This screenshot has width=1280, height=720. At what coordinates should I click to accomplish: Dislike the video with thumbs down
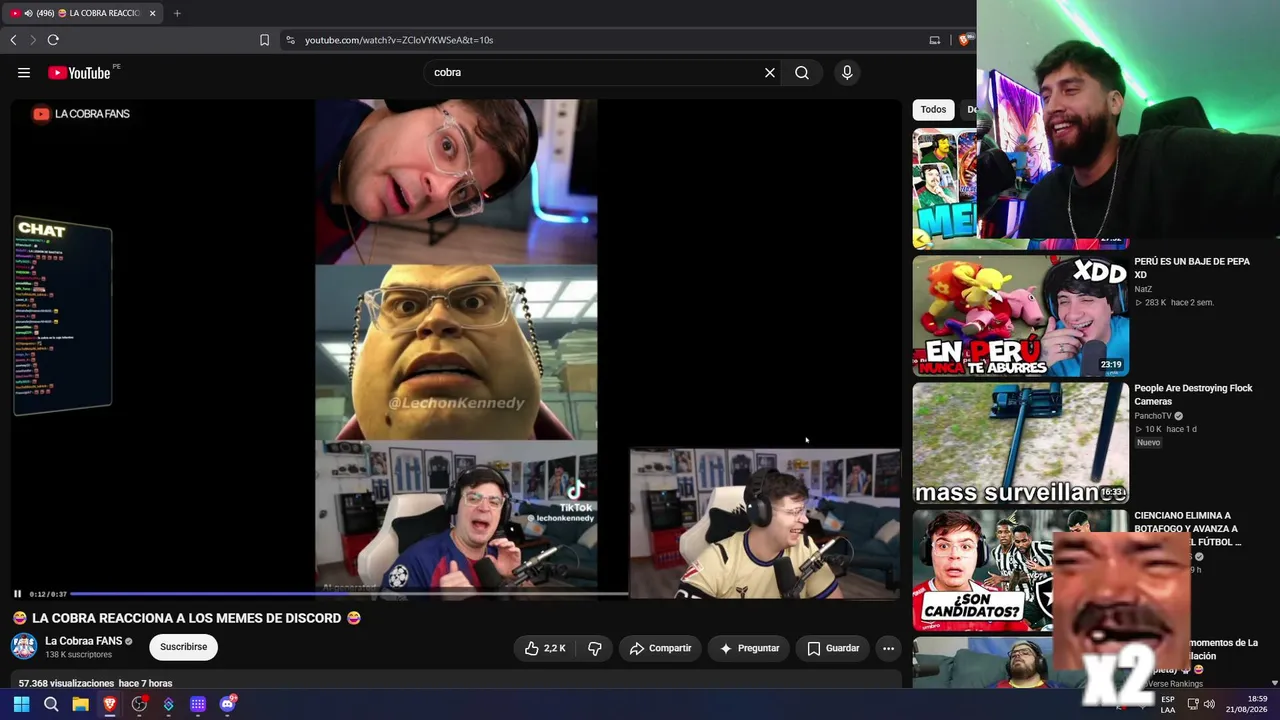(595, 648)
